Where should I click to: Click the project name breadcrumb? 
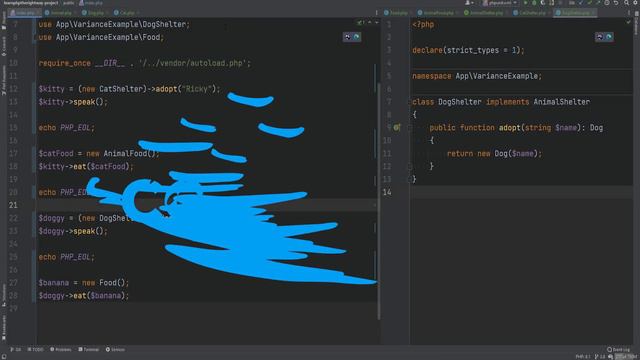click(31, 3)
